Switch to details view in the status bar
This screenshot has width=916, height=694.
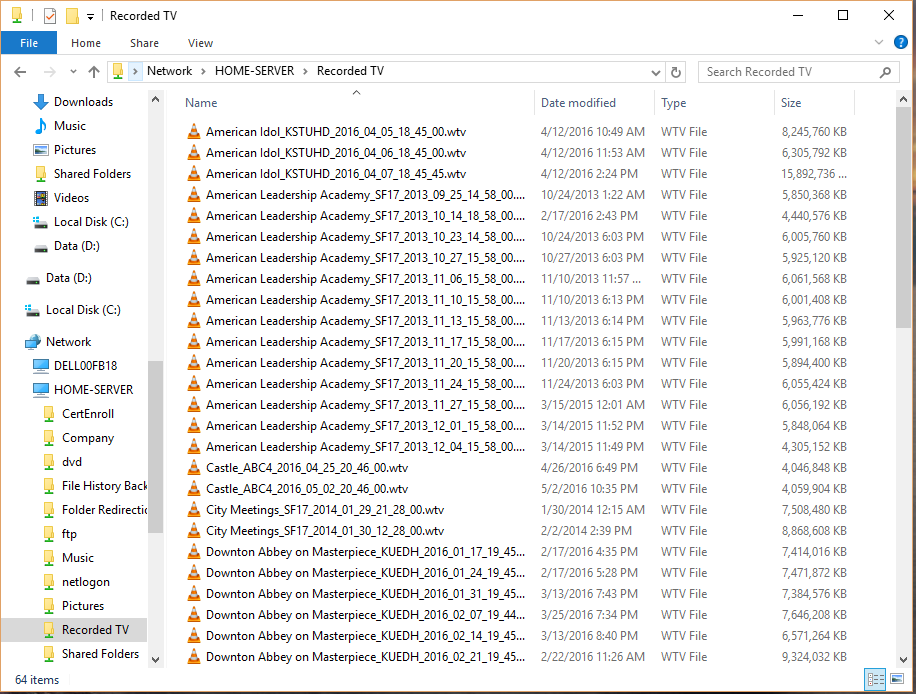pos(875,679)
